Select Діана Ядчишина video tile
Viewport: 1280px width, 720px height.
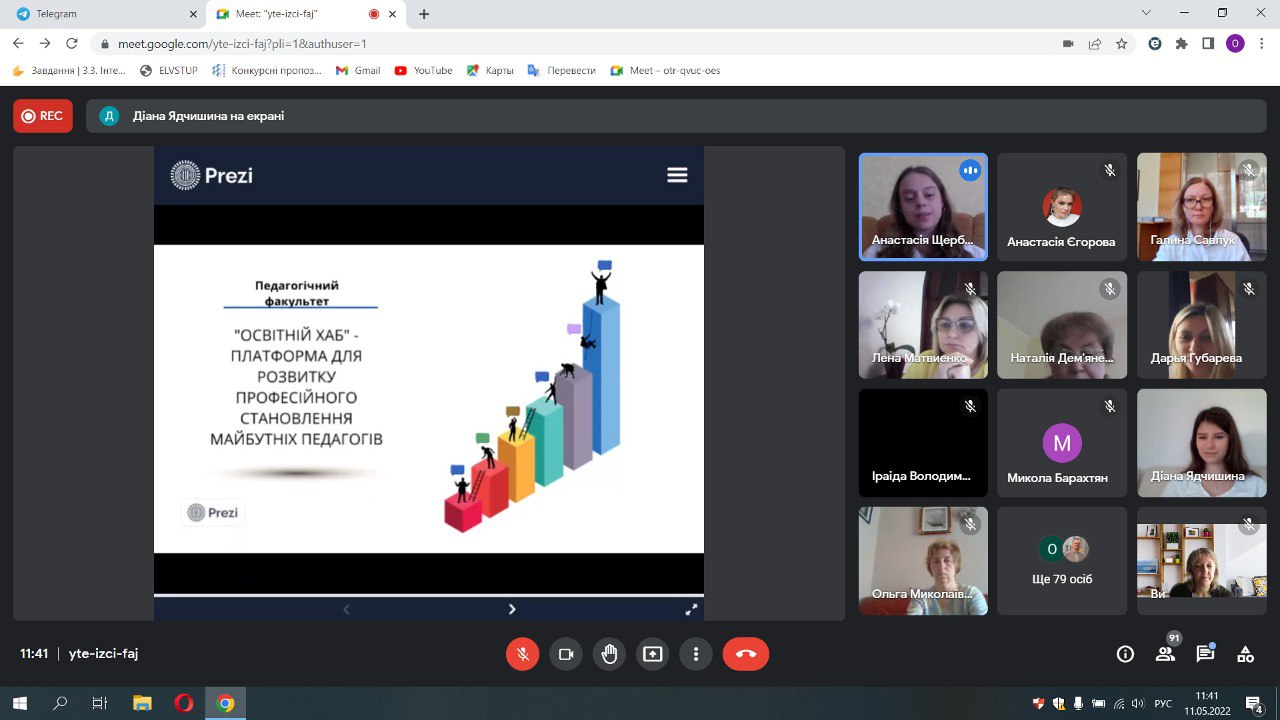(x=1201, y=443)
